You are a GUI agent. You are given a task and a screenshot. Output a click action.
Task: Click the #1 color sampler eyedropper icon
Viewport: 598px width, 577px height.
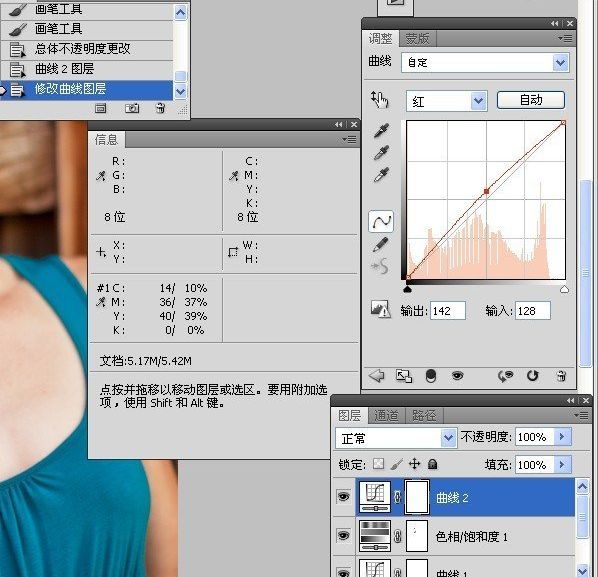pos(101,302)
